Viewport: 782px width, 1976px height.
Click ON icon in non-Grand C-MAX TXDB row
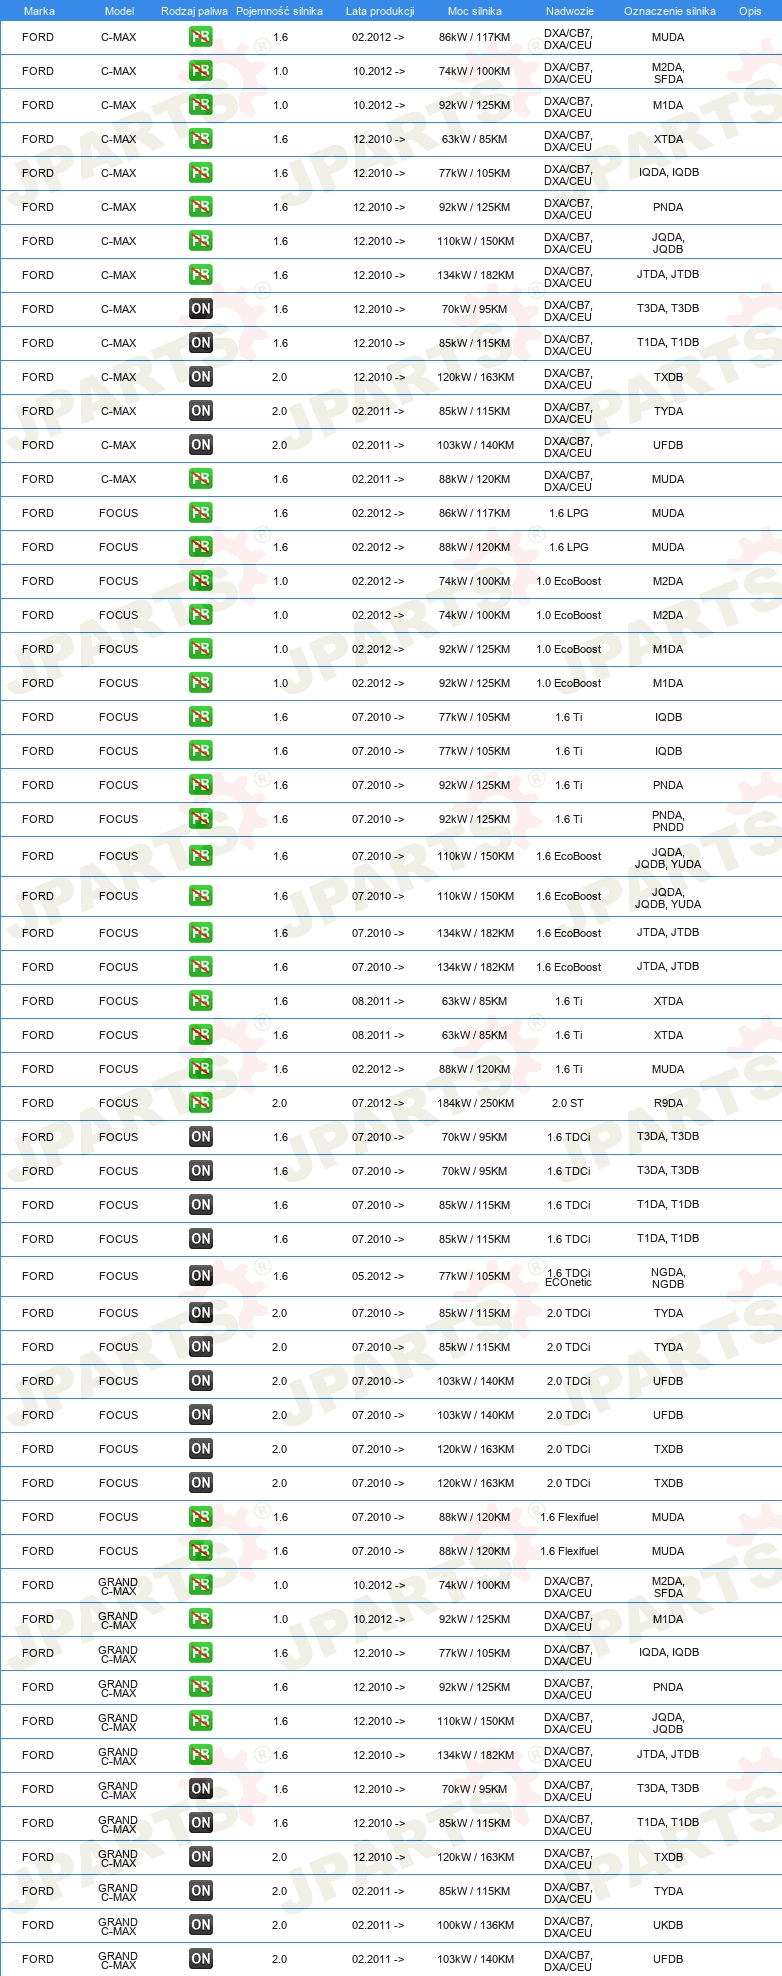[201, 377]
